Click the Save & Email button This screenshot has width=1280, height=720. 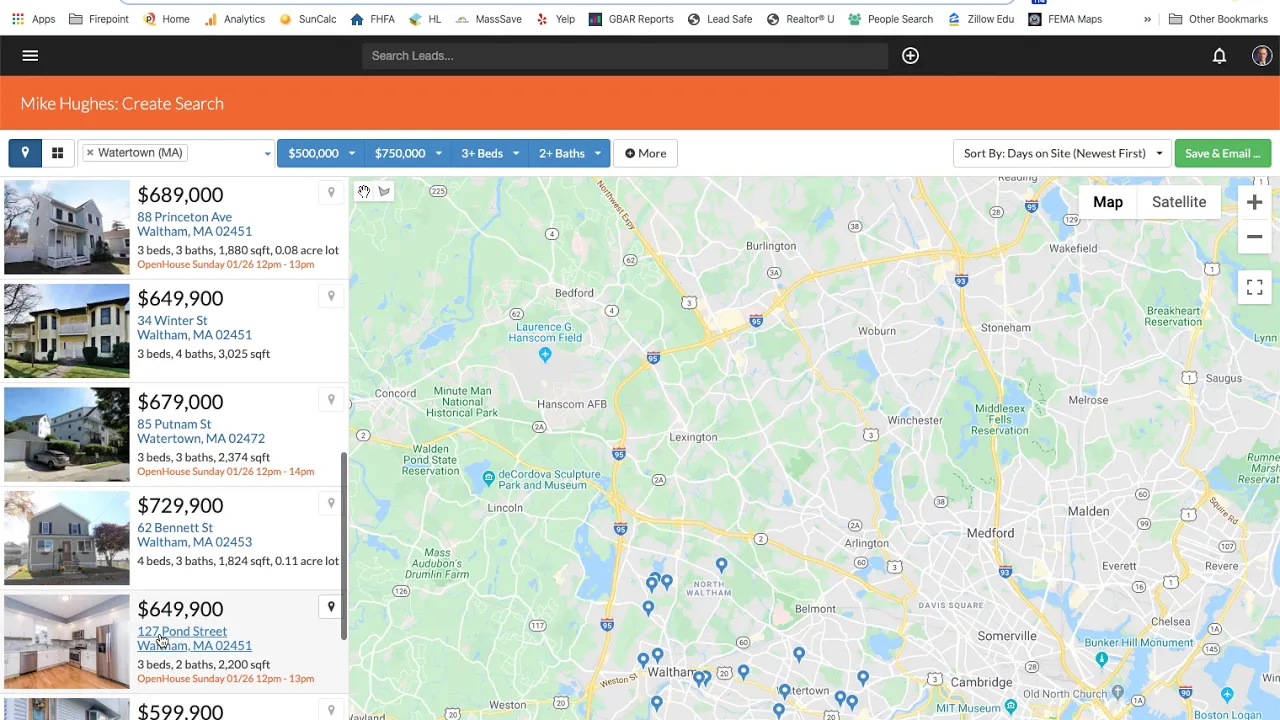pyautogui.click(x=1223, y=153)
